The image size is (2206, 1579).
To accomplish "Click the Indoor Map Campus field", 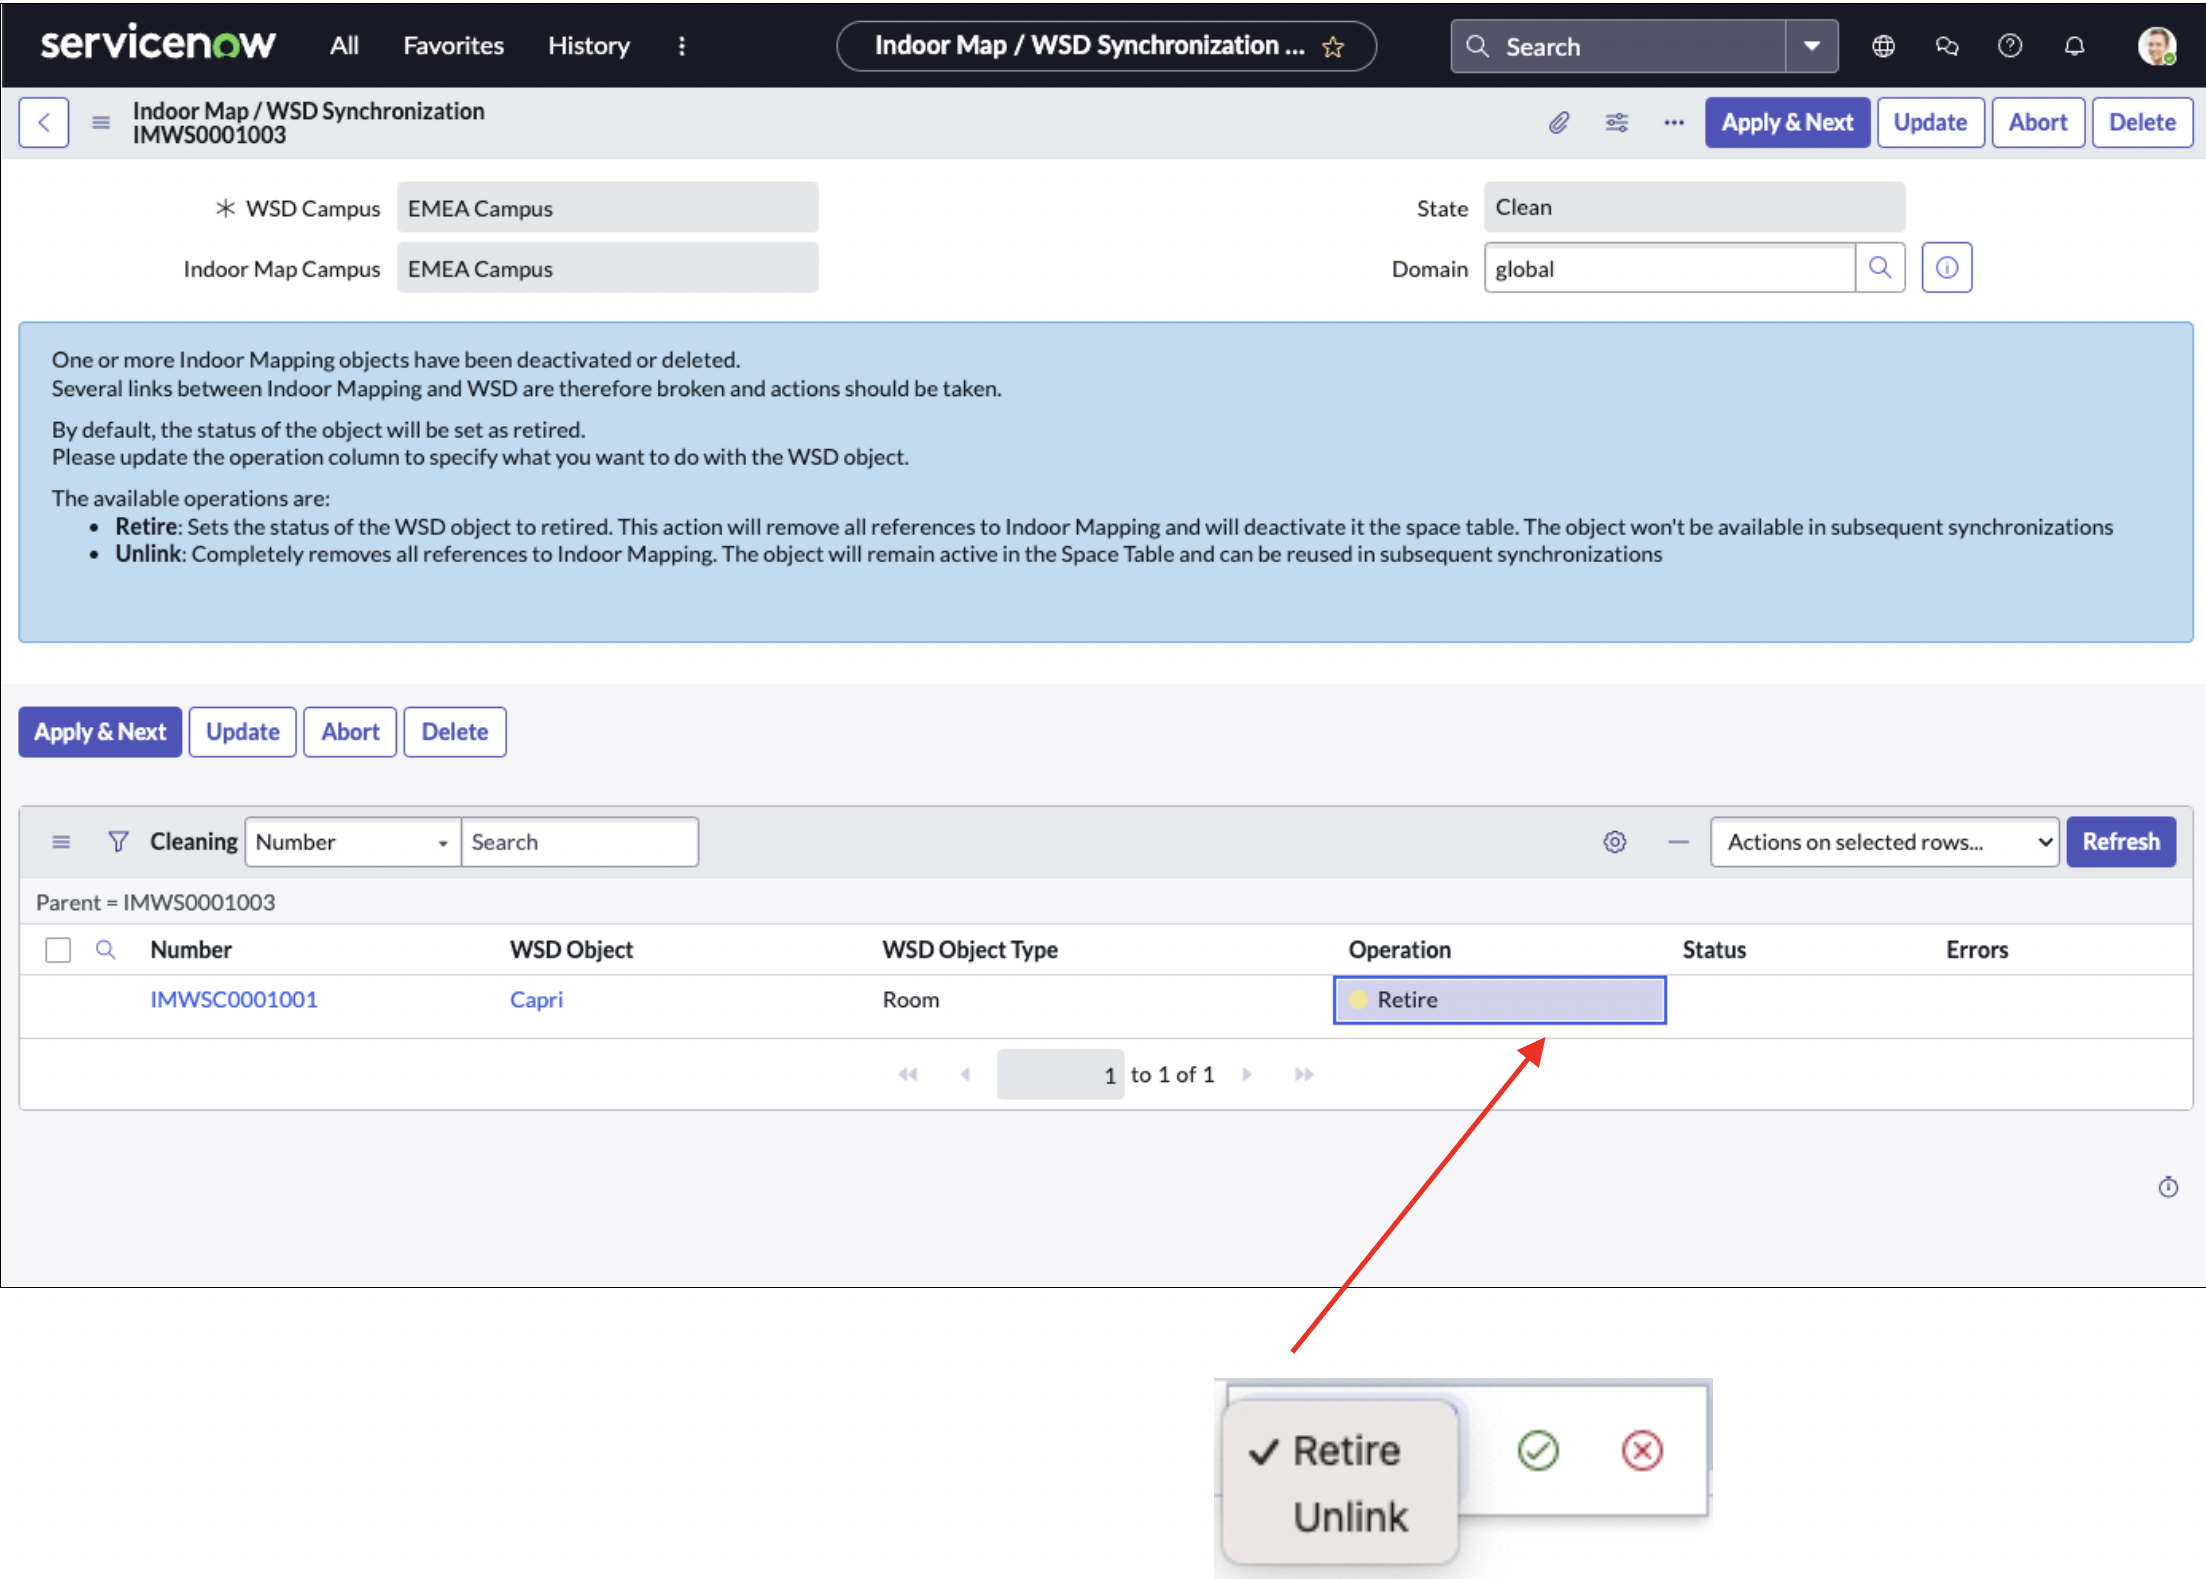I will pyautogui.click(x=608, y=268).
